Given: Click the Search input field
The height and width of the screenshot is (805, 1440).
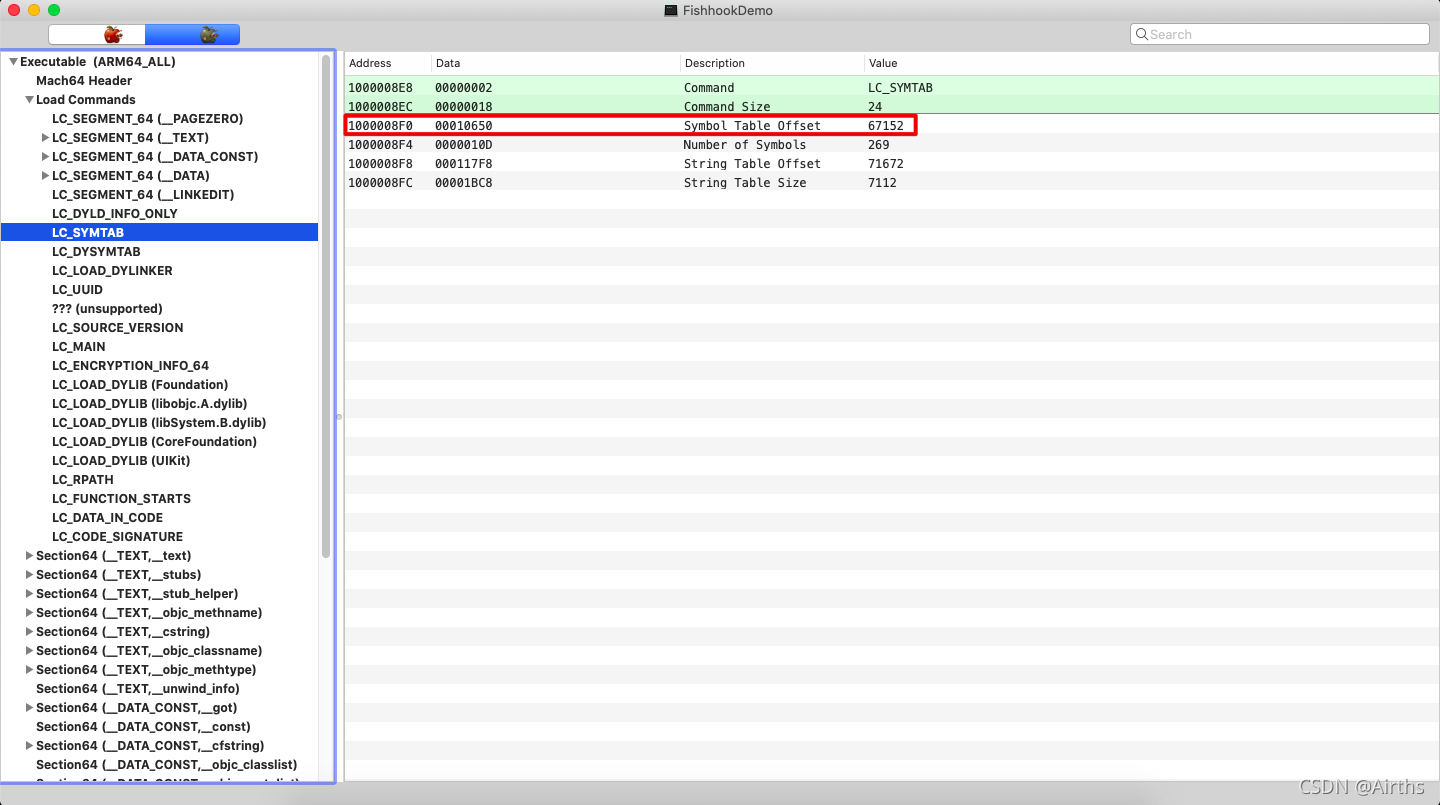Looking at the screenshot, I should (1280, 35).
